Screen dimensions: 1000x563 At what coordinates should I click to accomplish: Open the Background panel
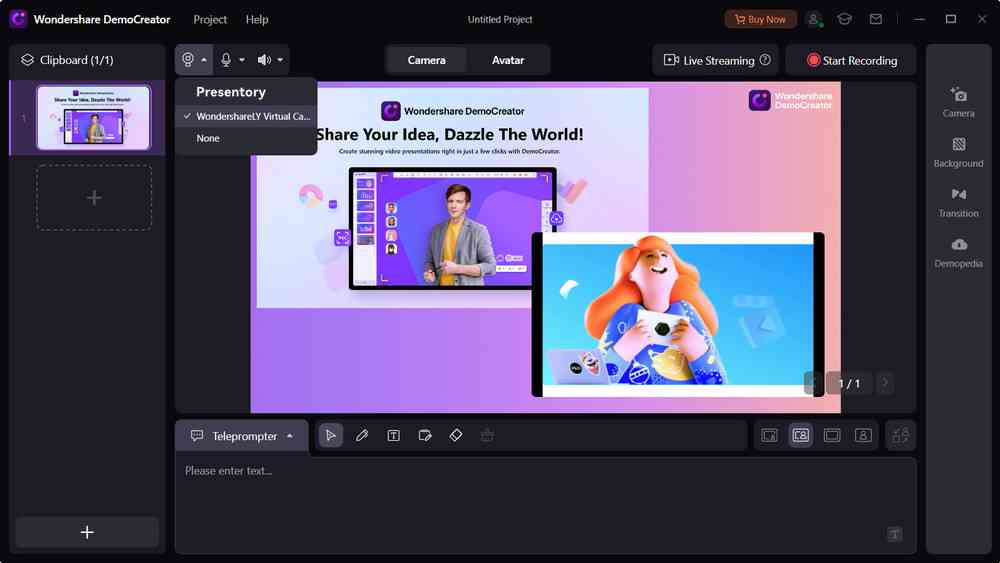(959, 152)
